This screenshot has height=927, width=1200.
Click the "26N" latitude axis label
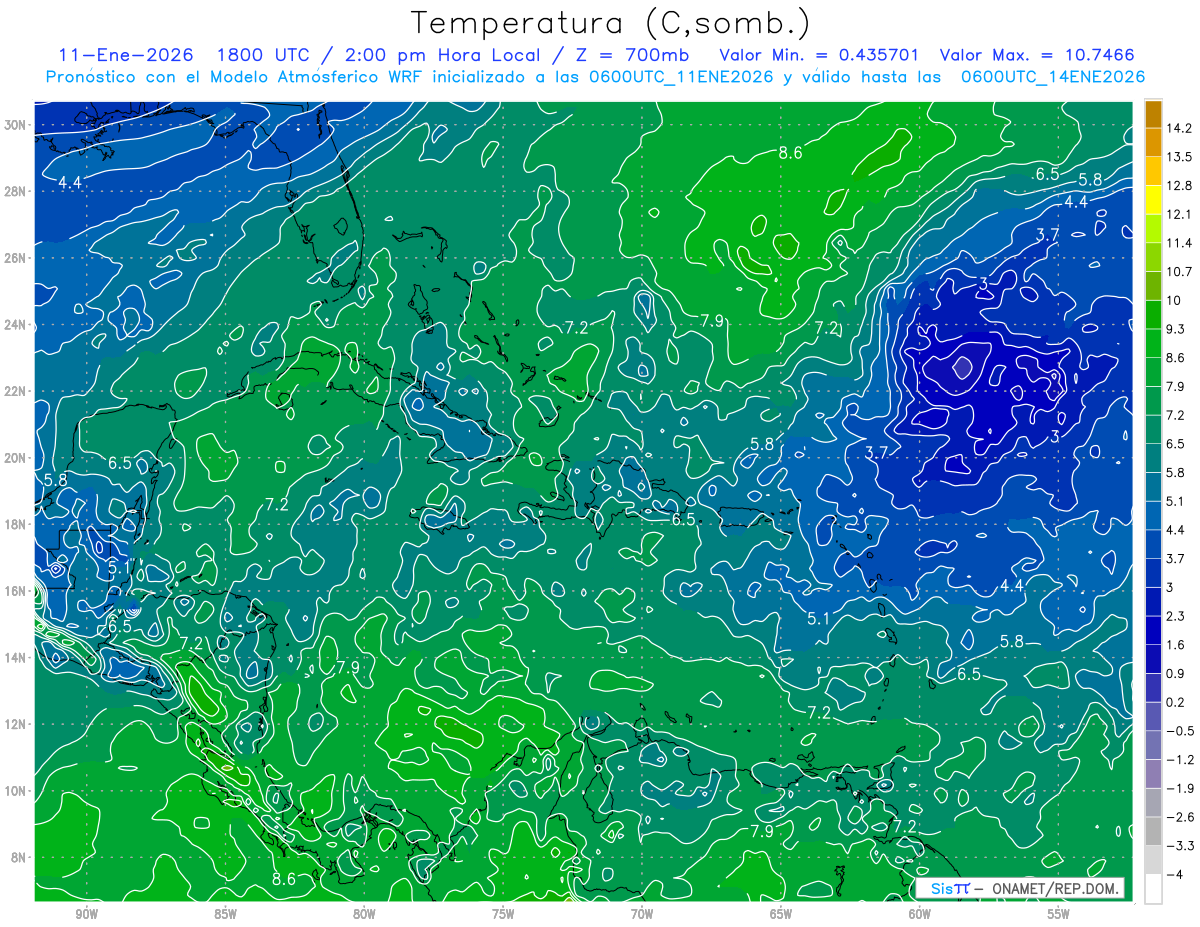(17, 258)
